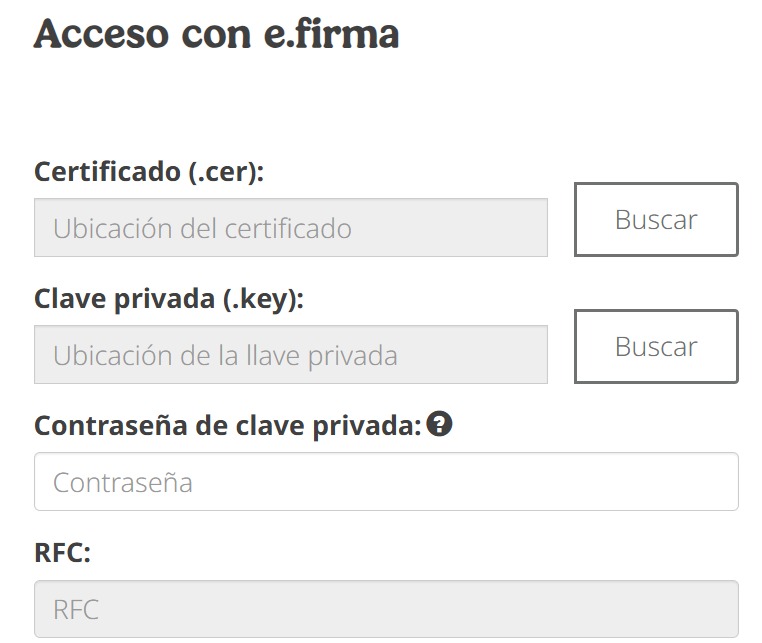Click the Contraseña de clave privada label
The width and height of the screenshot is (762, 643).
pos(228,426)
